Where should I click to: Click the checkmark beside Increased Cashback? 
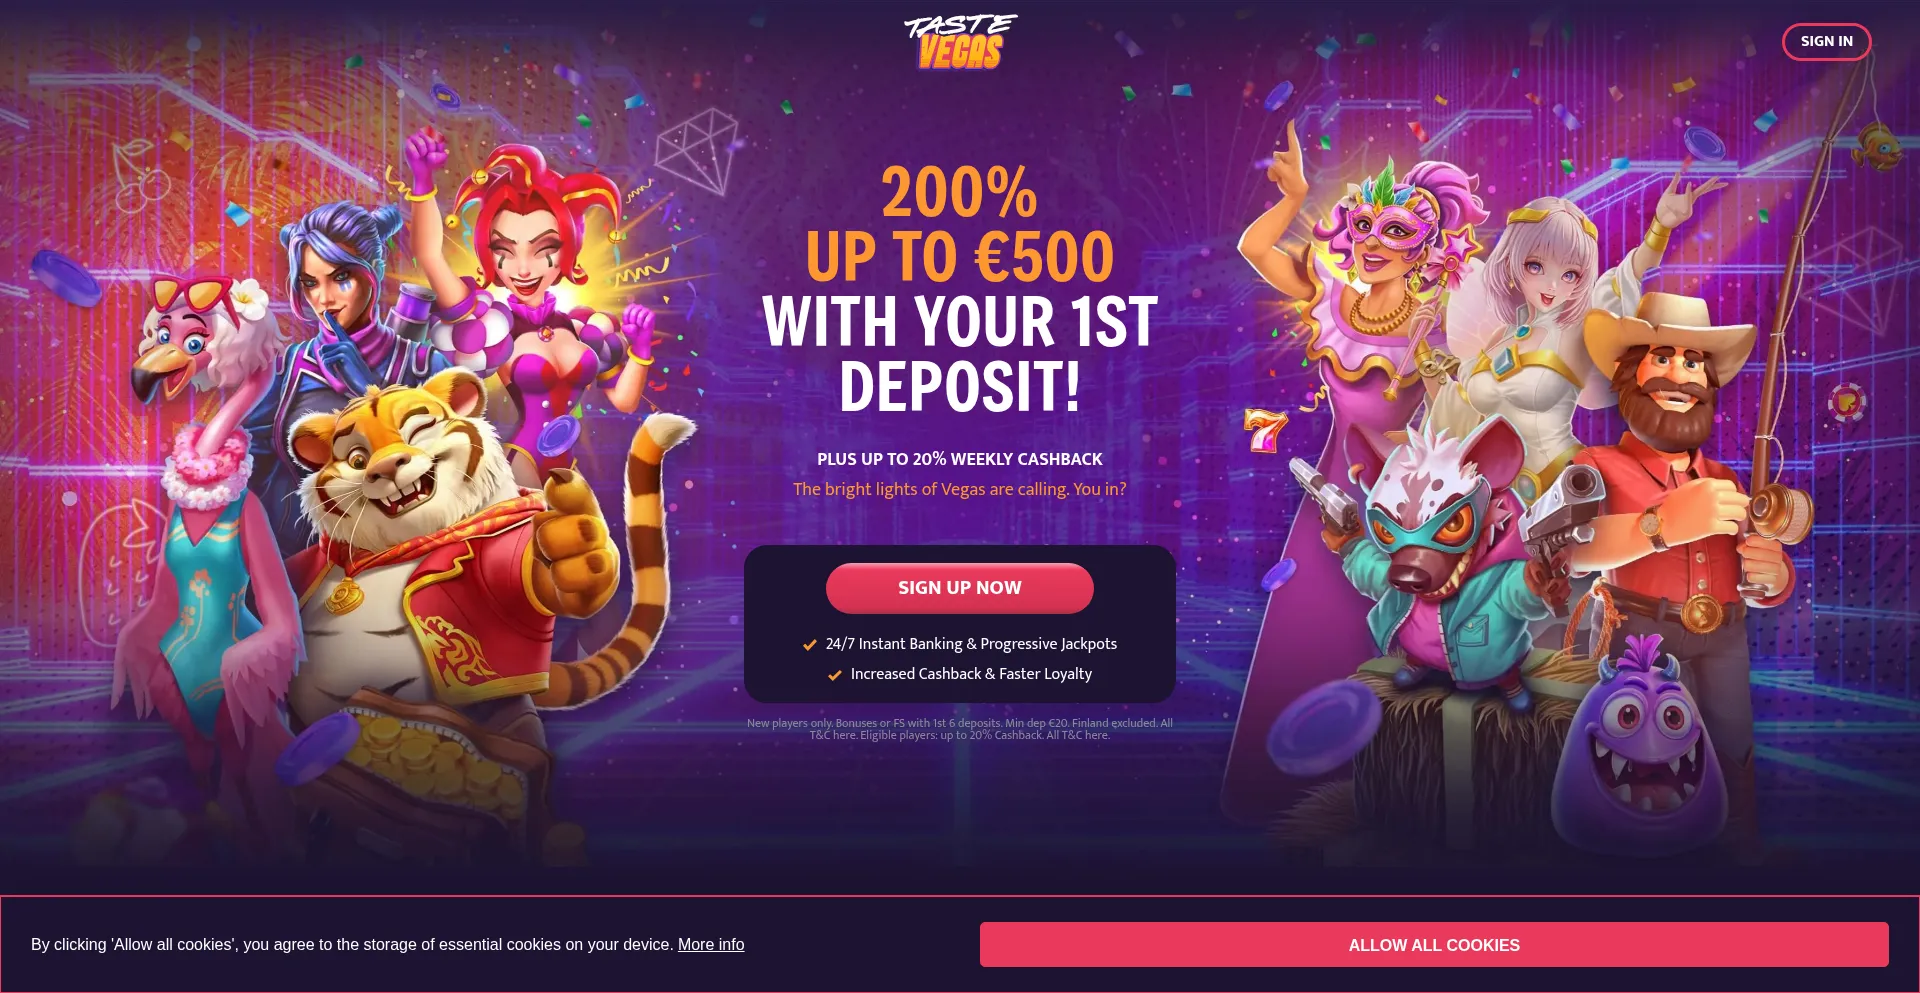(835, 675)
